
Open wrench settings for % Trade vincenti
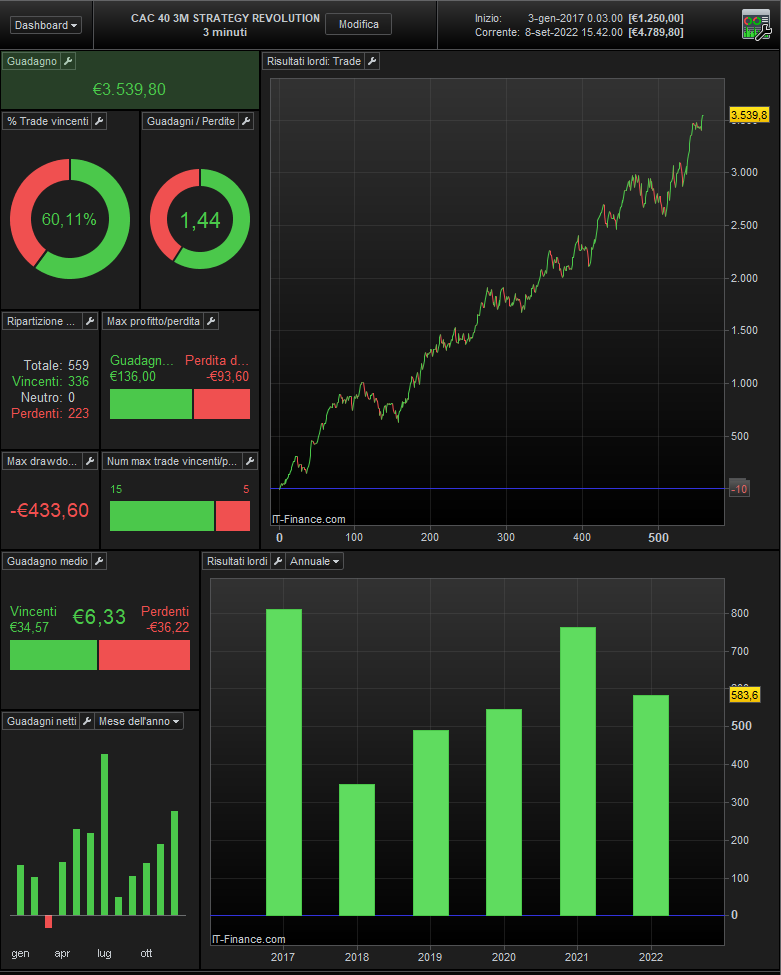(x=99, y=121)
